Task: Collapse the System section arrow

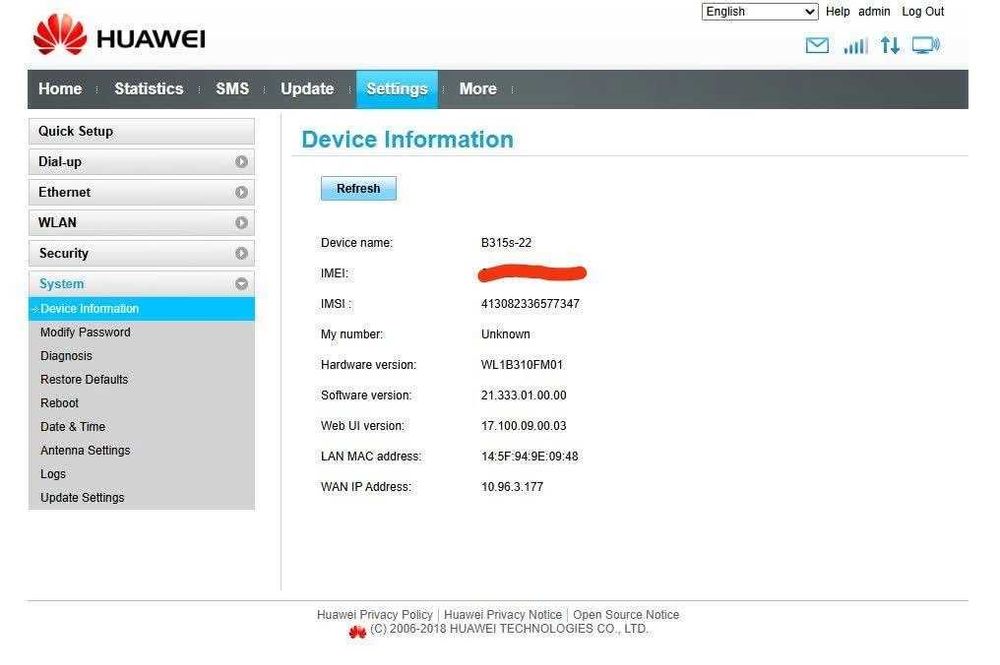Action: point(241,284)
